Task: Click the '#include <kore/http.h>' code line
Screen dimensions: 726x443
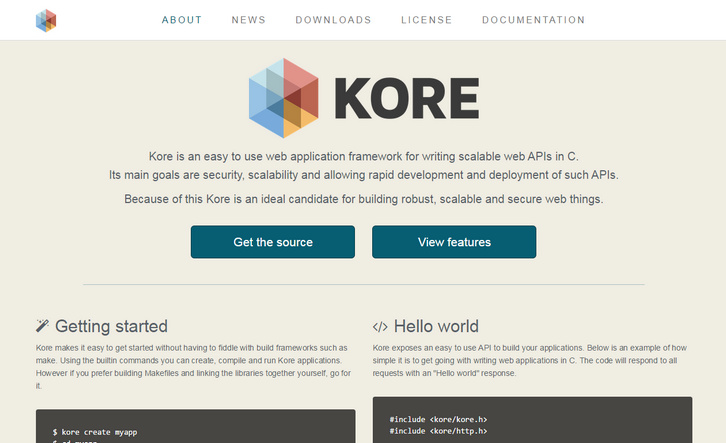Action: click(438, 431)
